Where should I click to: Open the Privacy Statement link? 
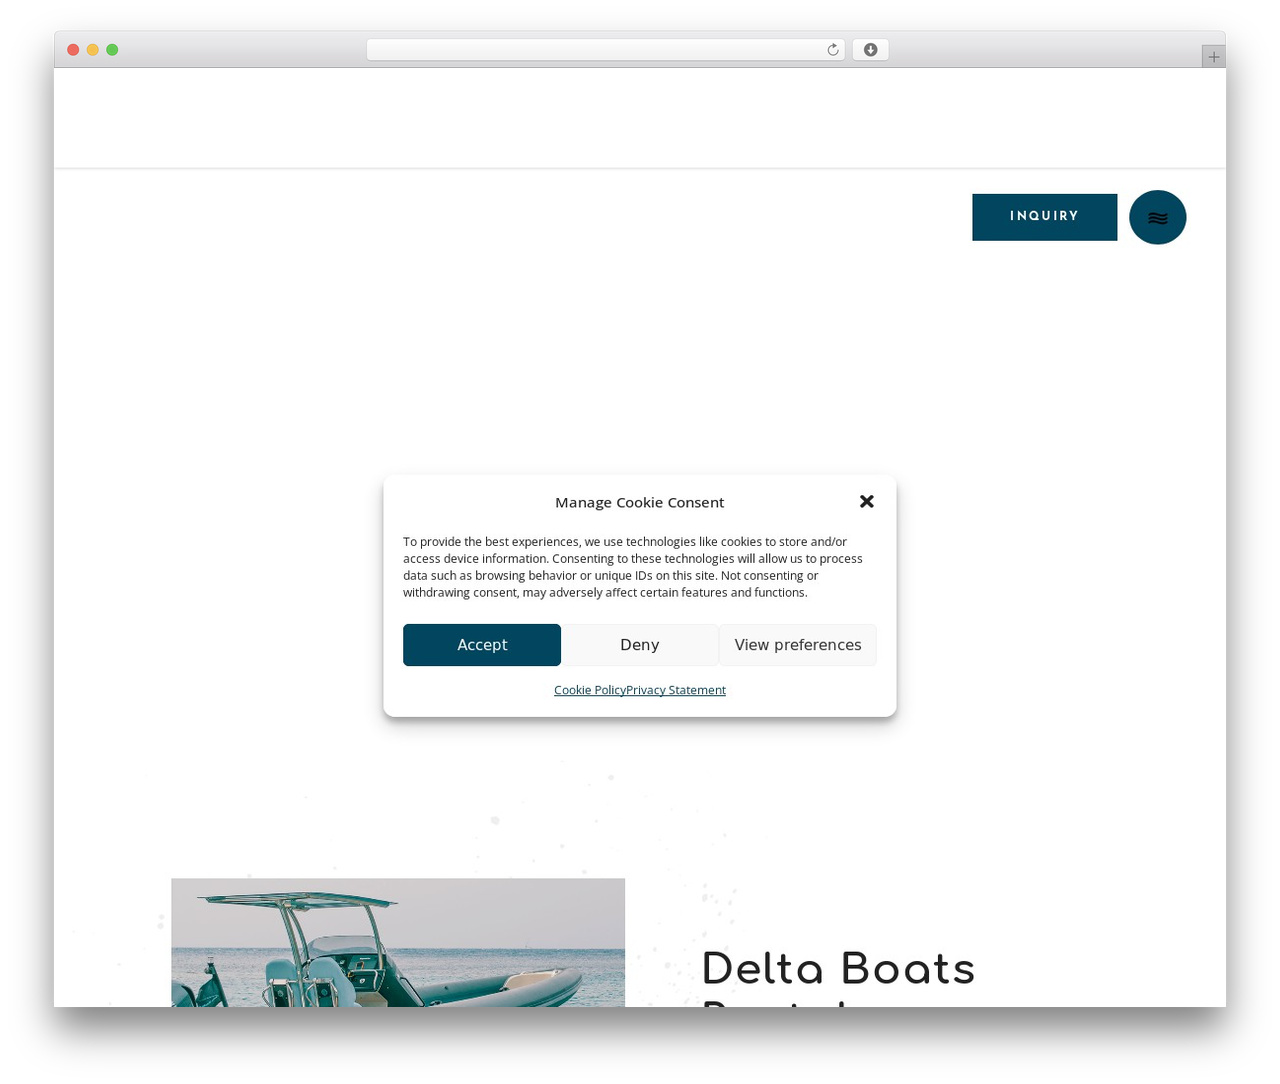(x=676, y=690)
